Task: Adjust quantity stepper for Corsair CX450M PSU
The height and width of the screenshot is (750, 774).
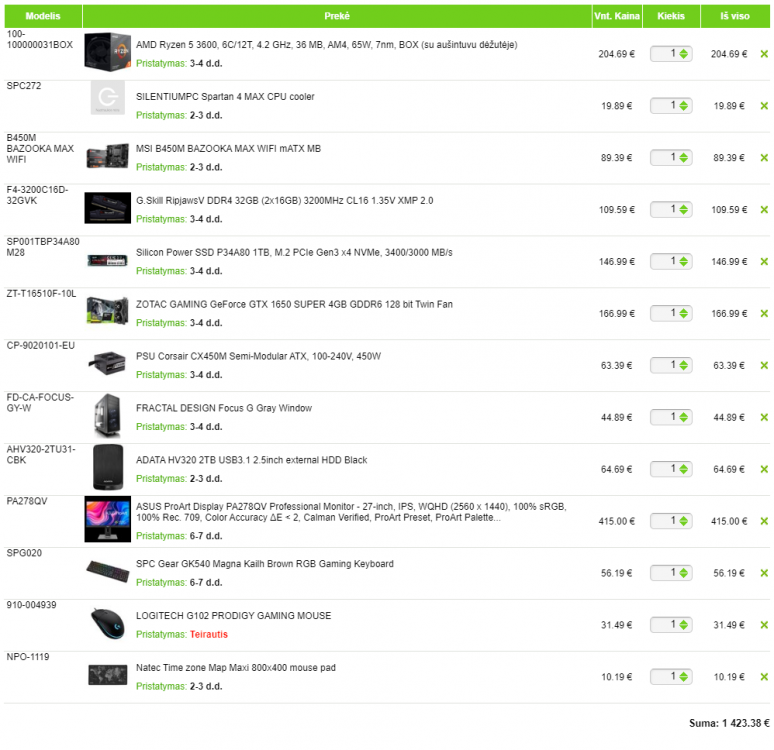Action: (683, 365)
